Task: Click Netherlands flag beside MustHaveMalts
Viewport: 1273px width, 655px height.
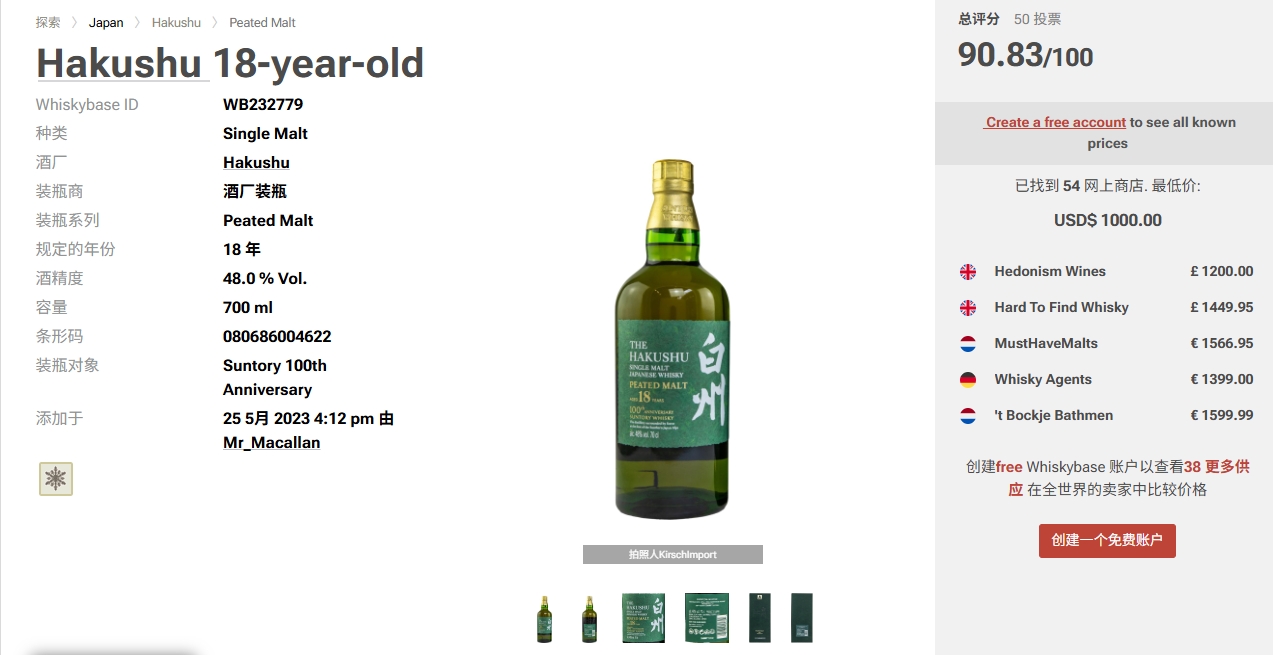Action: tap(968, 343)
